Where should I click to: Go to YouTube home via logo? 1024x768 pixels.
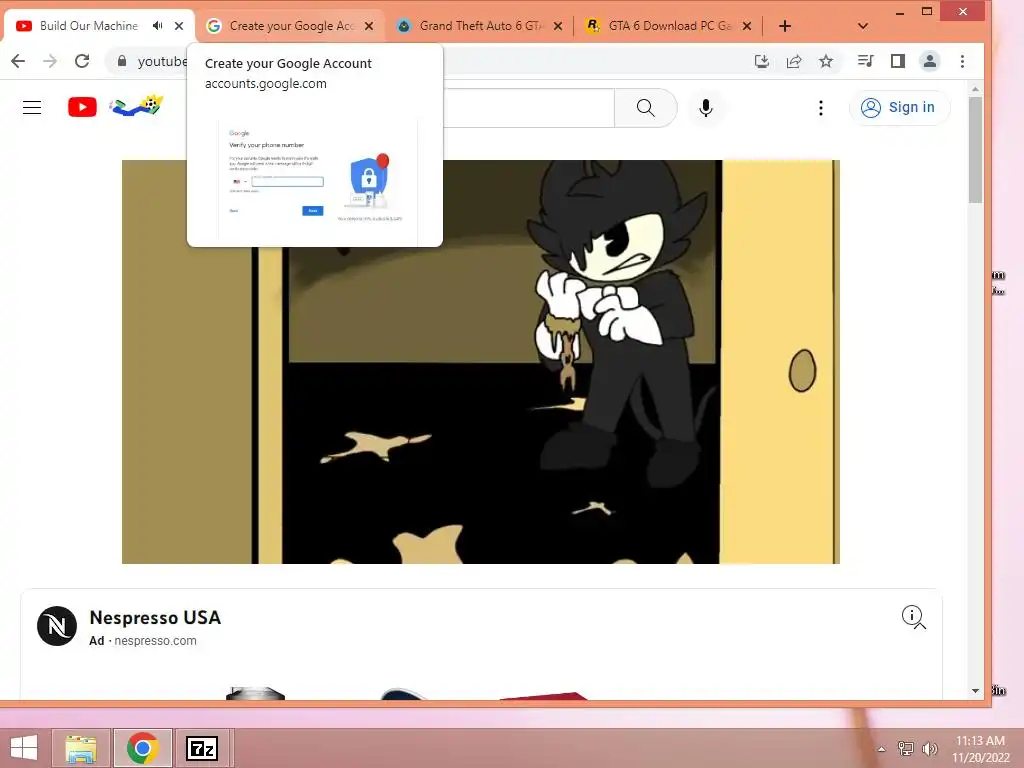82,107
